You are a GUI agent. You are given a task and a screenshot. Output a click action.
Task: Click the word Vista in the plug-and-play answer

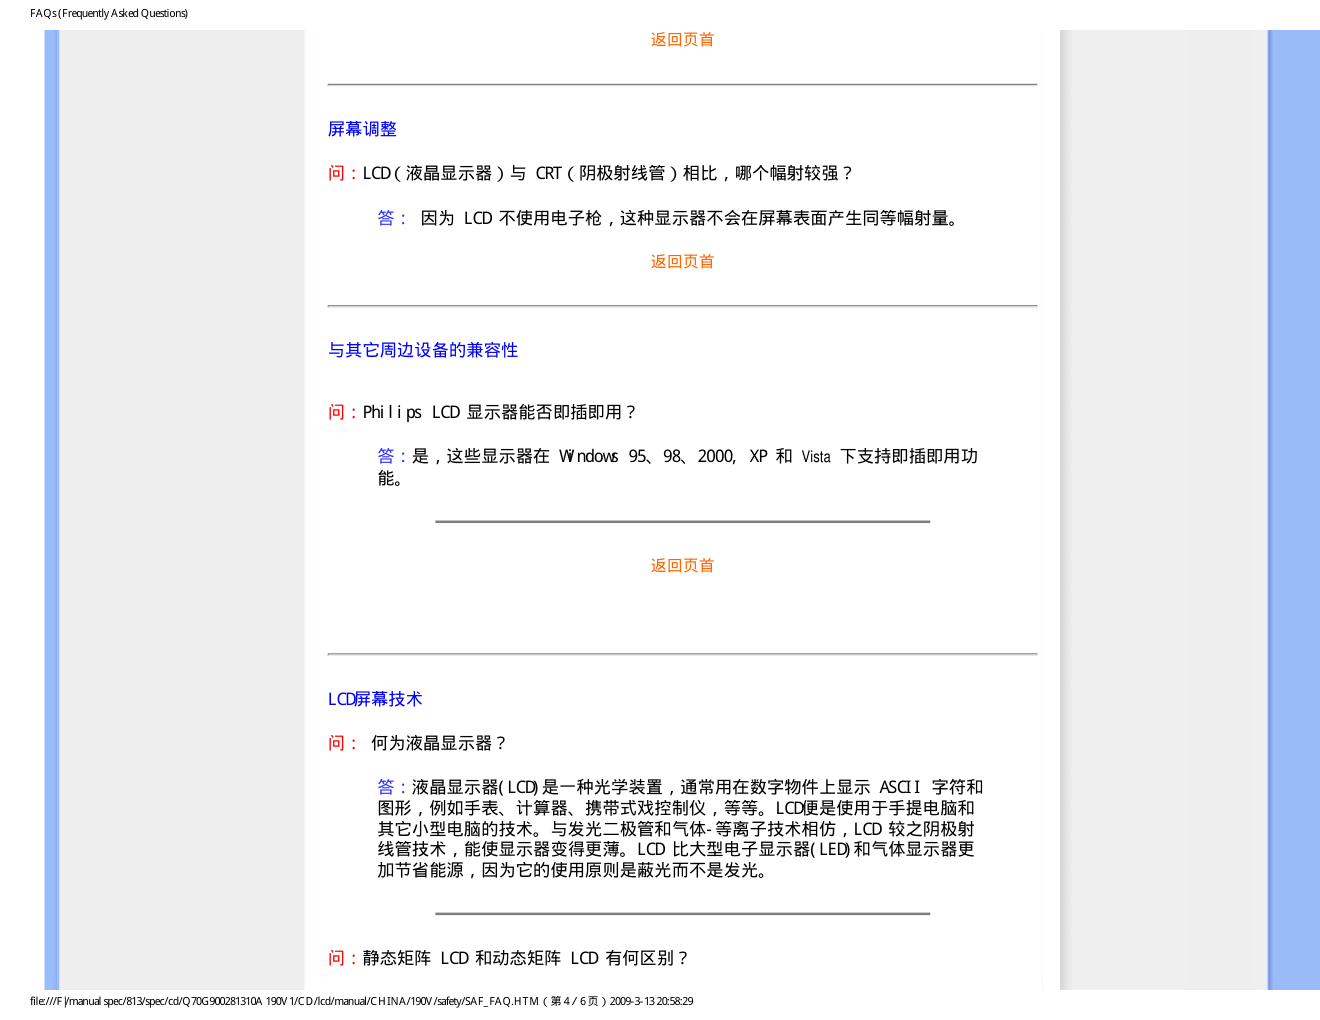click(x=816, y=457)
